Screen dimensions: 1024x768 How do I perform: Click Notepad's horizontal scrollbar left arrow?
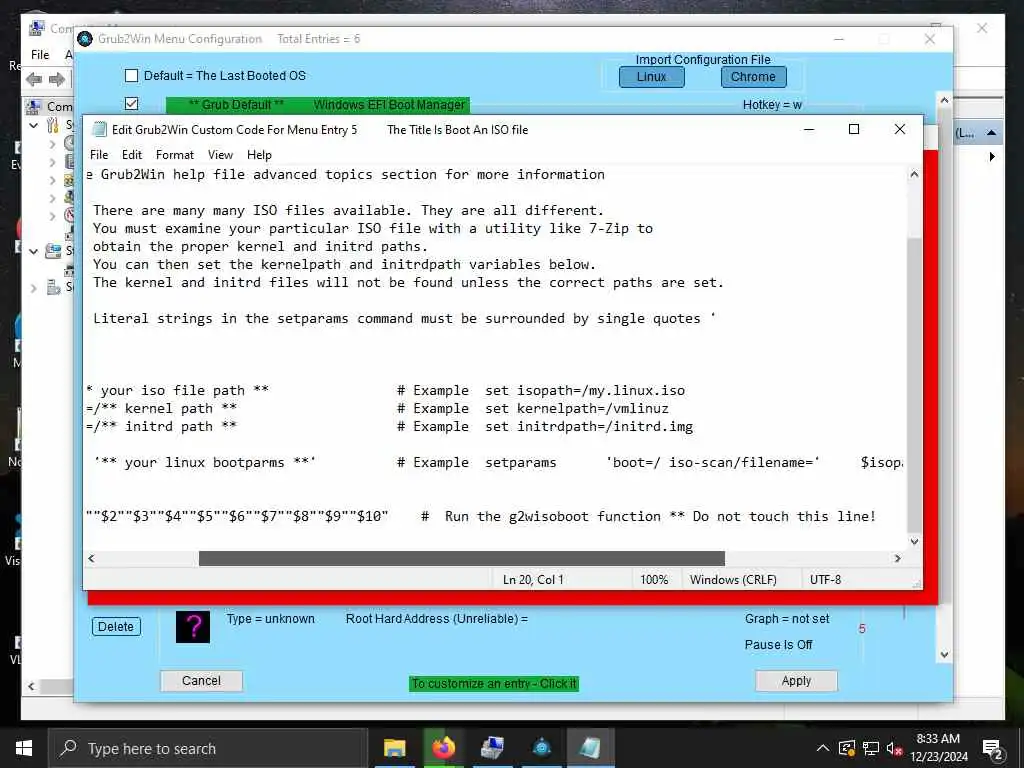pos(91,558)
